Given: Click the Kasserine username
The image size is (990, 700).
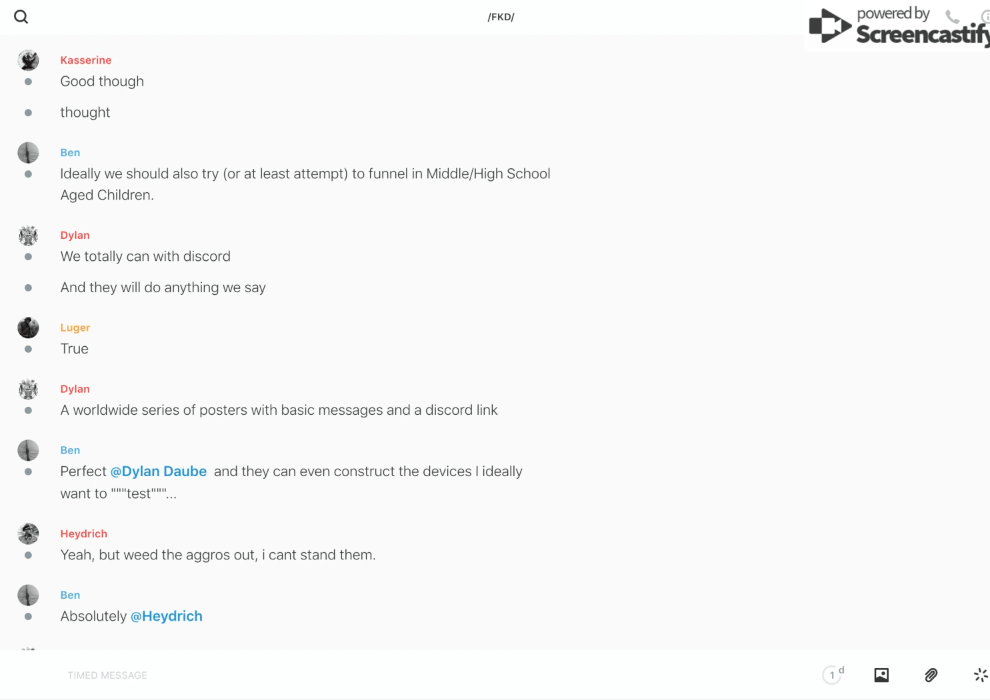Looking at the screenshot, I should (x=86, y=60).
